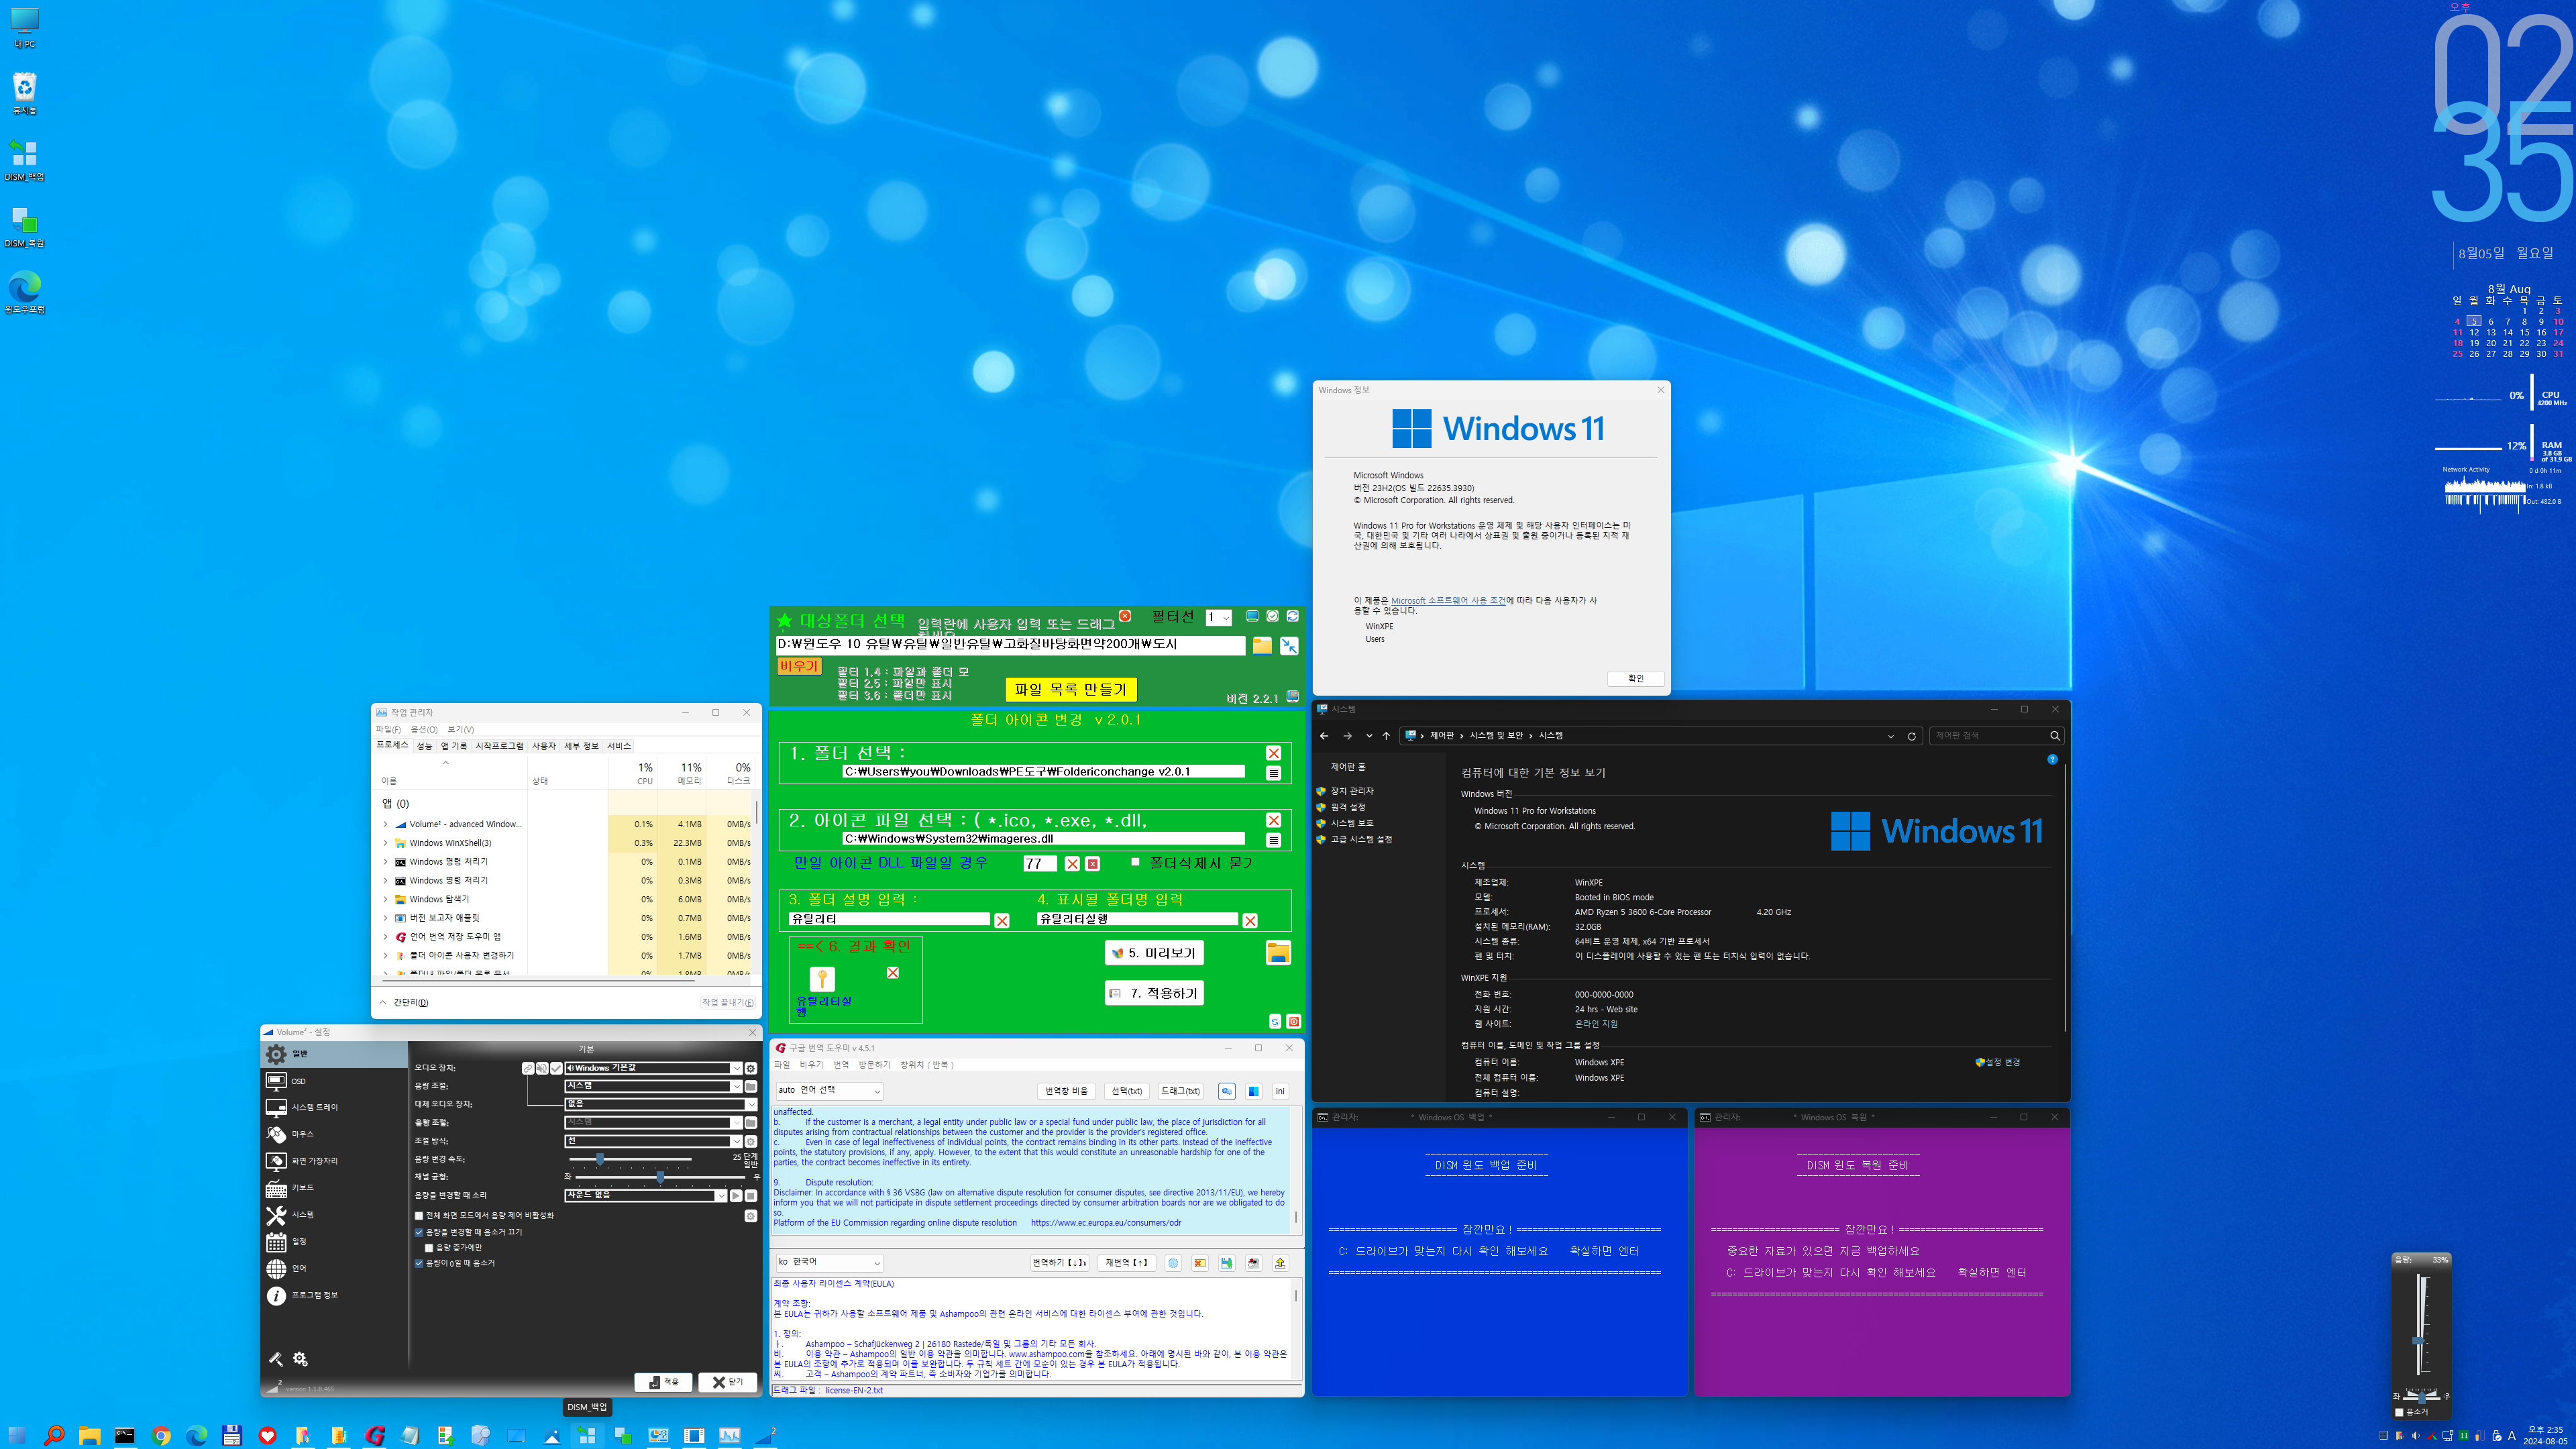This screenshot has width=2576, height=1449.
Task: Open 옵션(O) menu in Task Manager
Action: [424, 729]
